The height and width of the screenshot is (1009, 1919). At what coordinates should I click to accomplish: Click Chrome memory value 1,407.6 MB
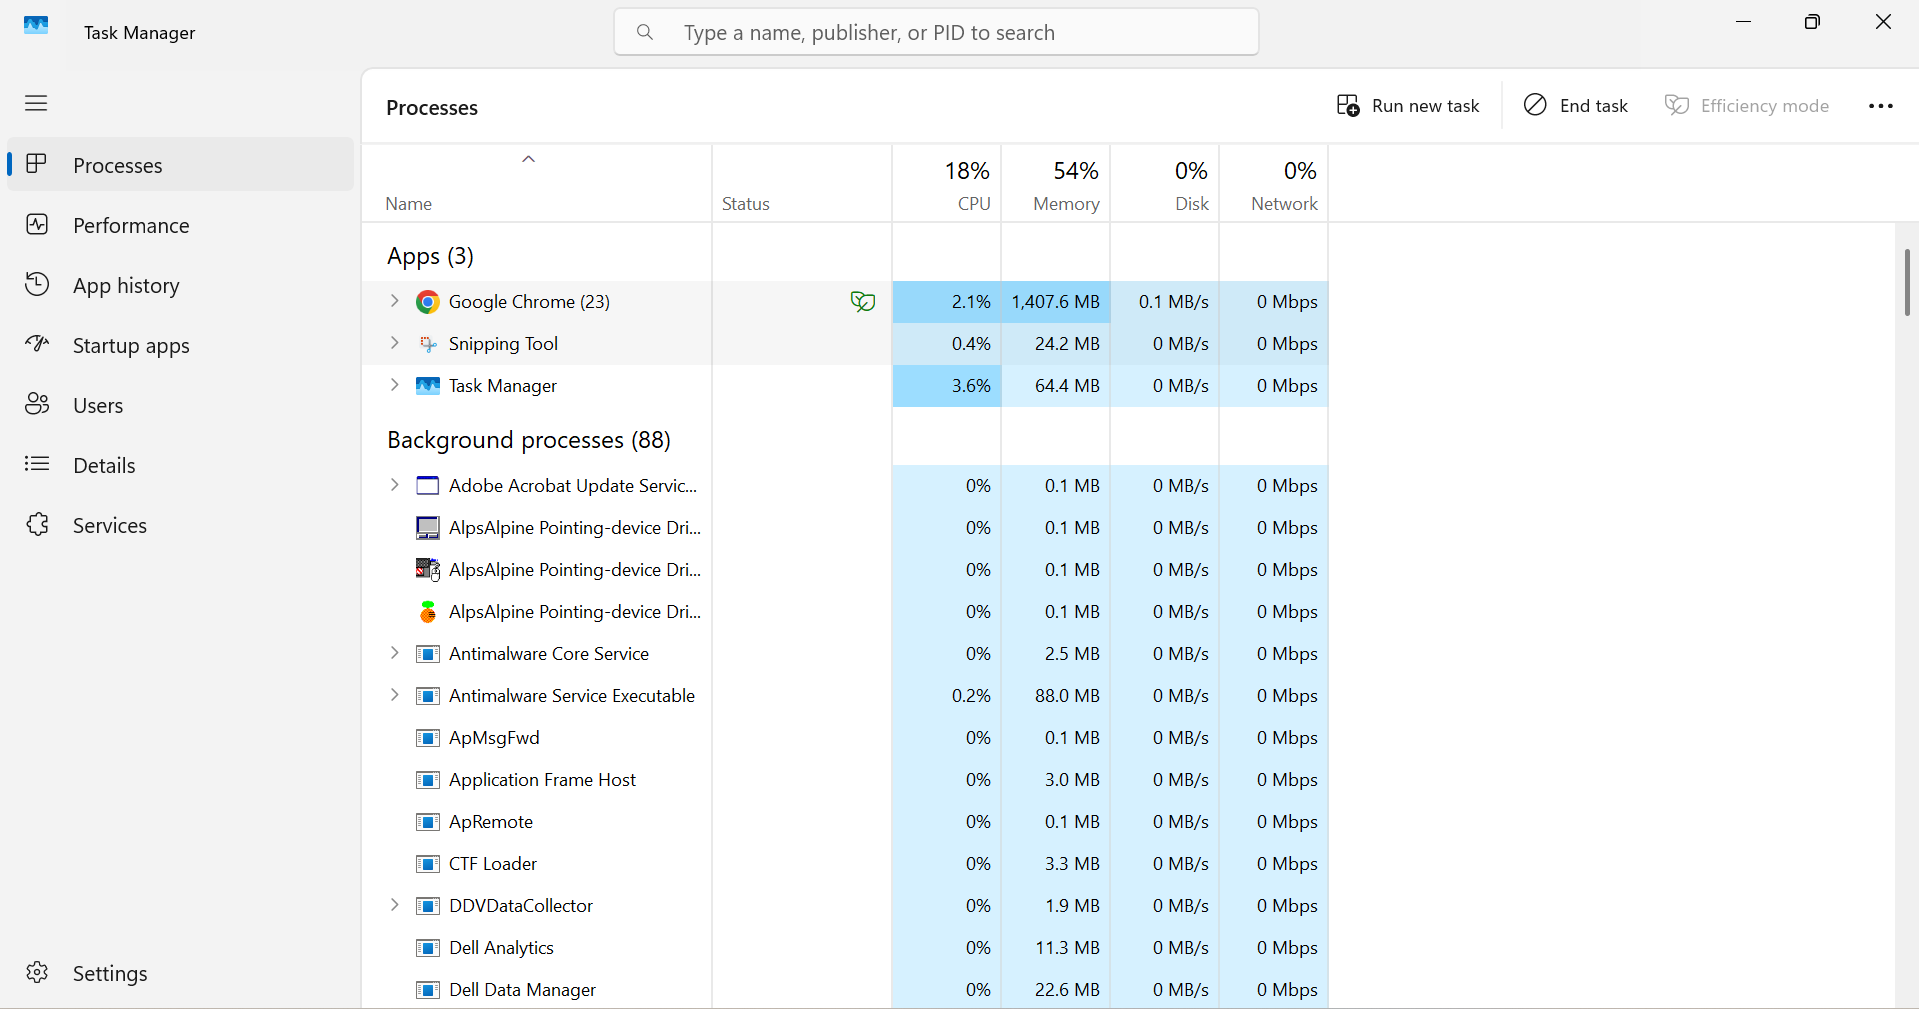(1055, 302)
